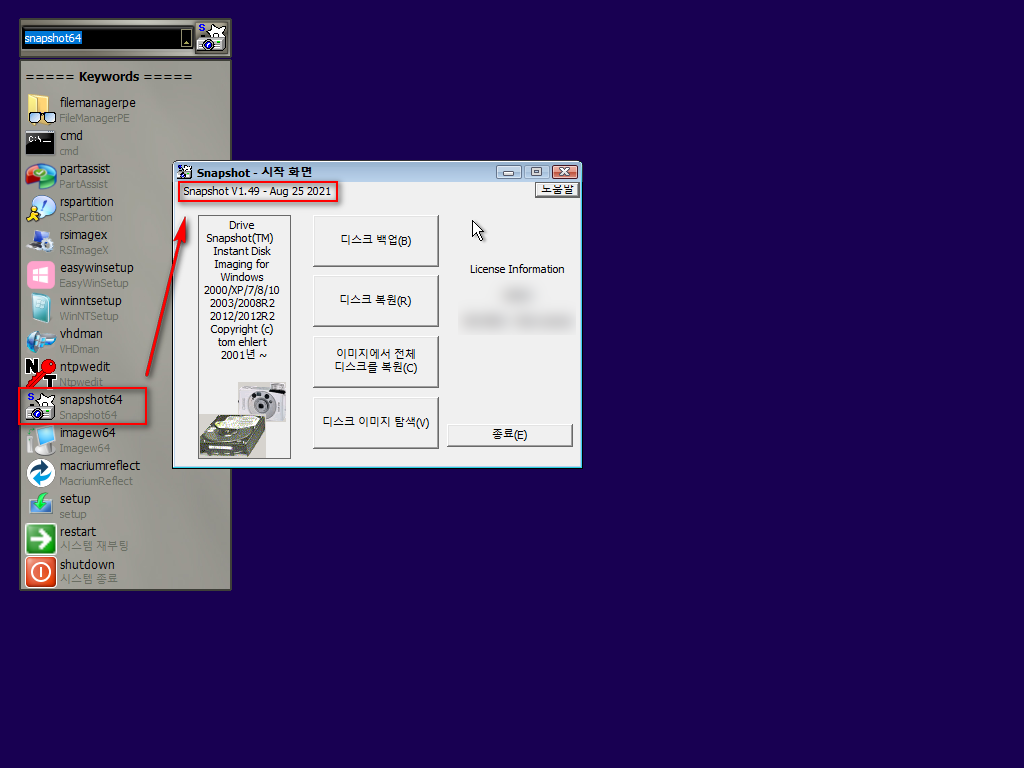Open the filemanagerpe folder-with-glasses icon
The height and width of the screenshot is (768, 1024).
point(40,109)
